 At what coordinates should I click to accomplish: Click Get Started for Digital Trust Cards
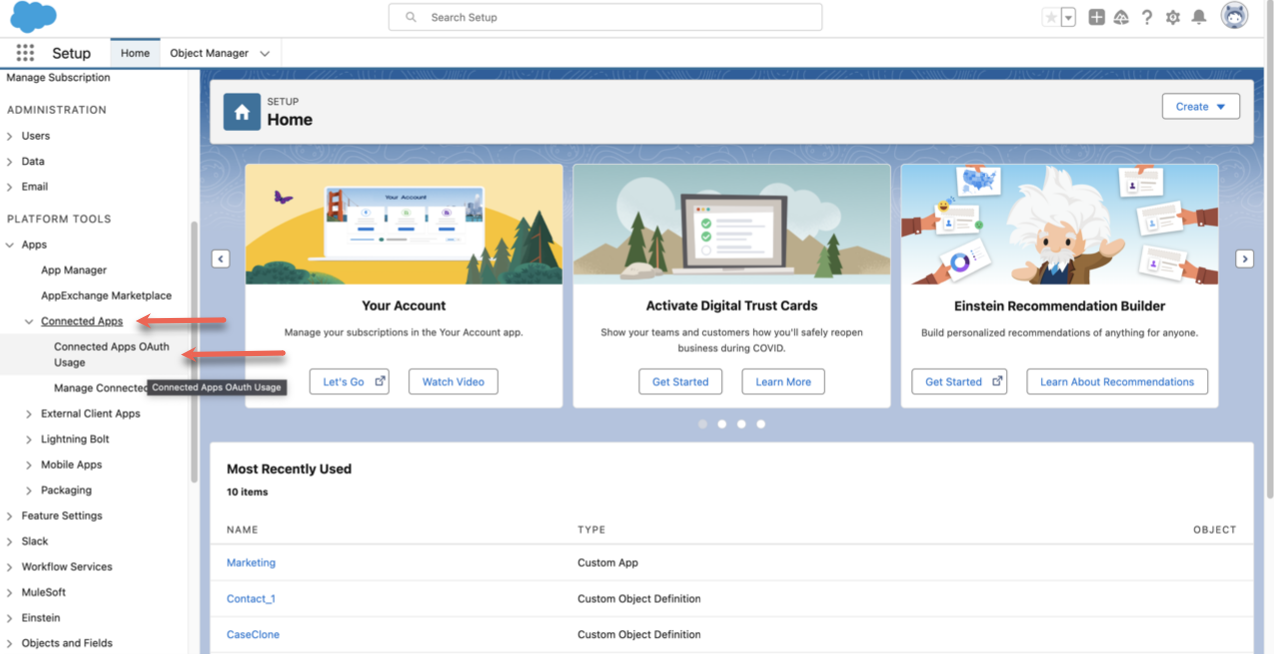[680, 382]
